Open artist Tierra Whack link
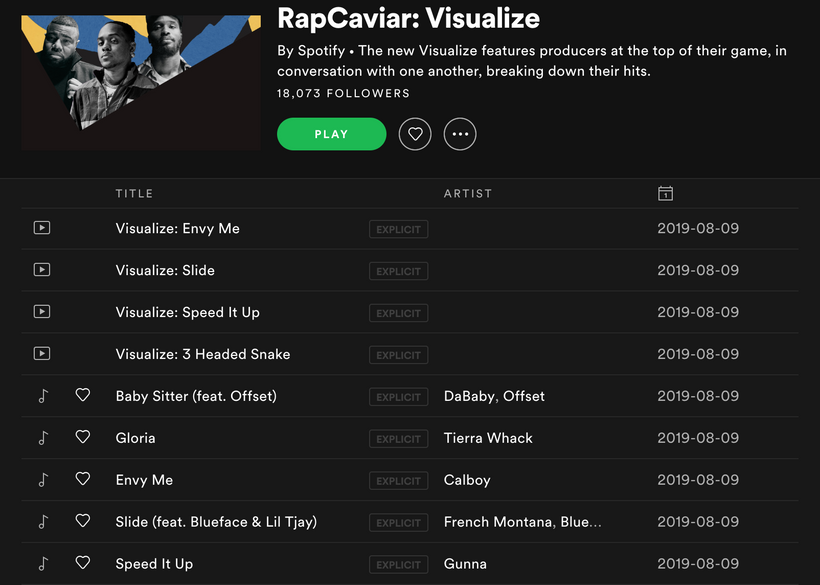The width and height of the screenshot is (820, 585). pyautogui.click(x=488, y=438)
